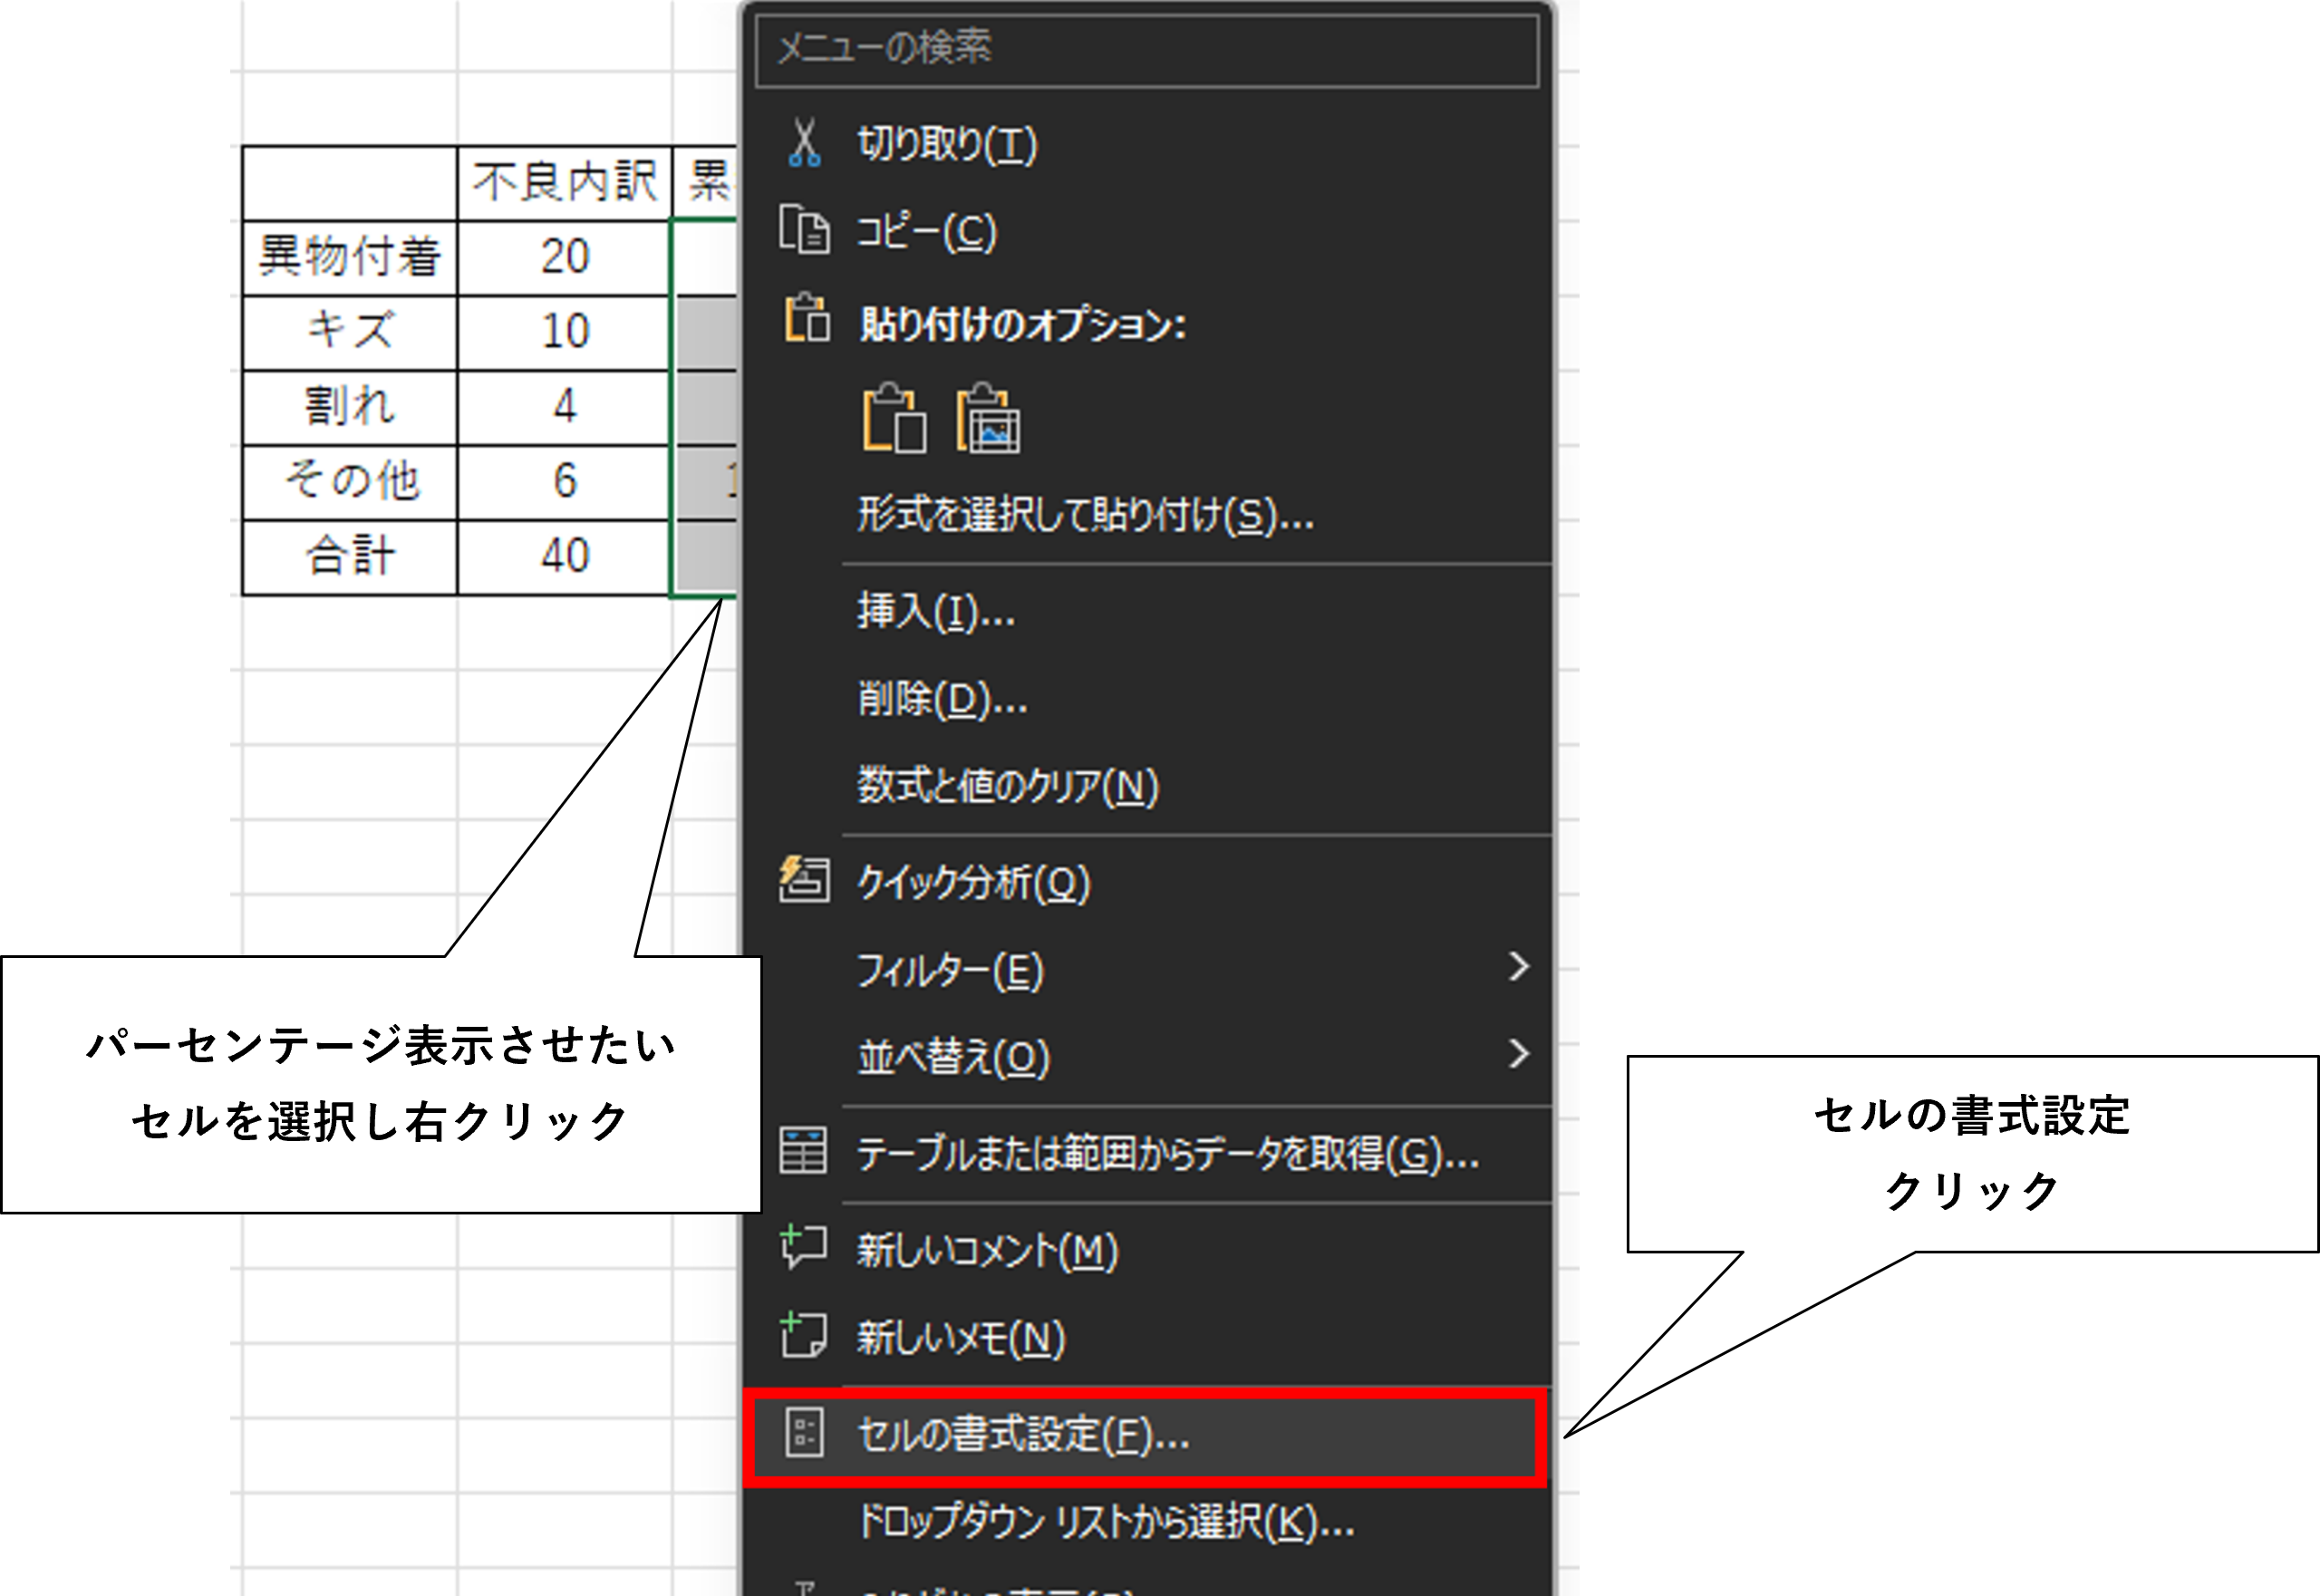Click the Quick Analysis lightning icon
Viewport: 2320px width, 1596px height.
tap(804, 880)
